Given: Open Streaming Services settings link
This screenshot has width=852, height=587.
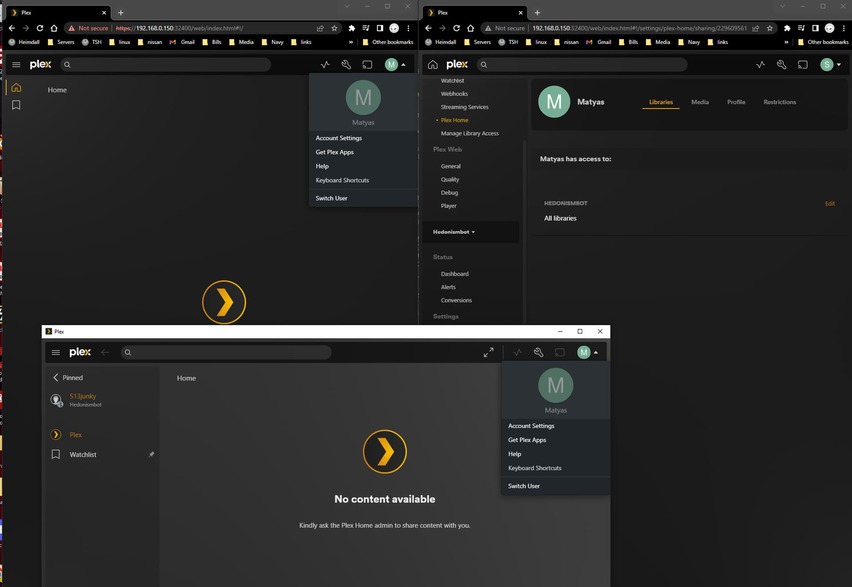Looking at the screenshot, I should pyautogui.click(x=465, y=107).
